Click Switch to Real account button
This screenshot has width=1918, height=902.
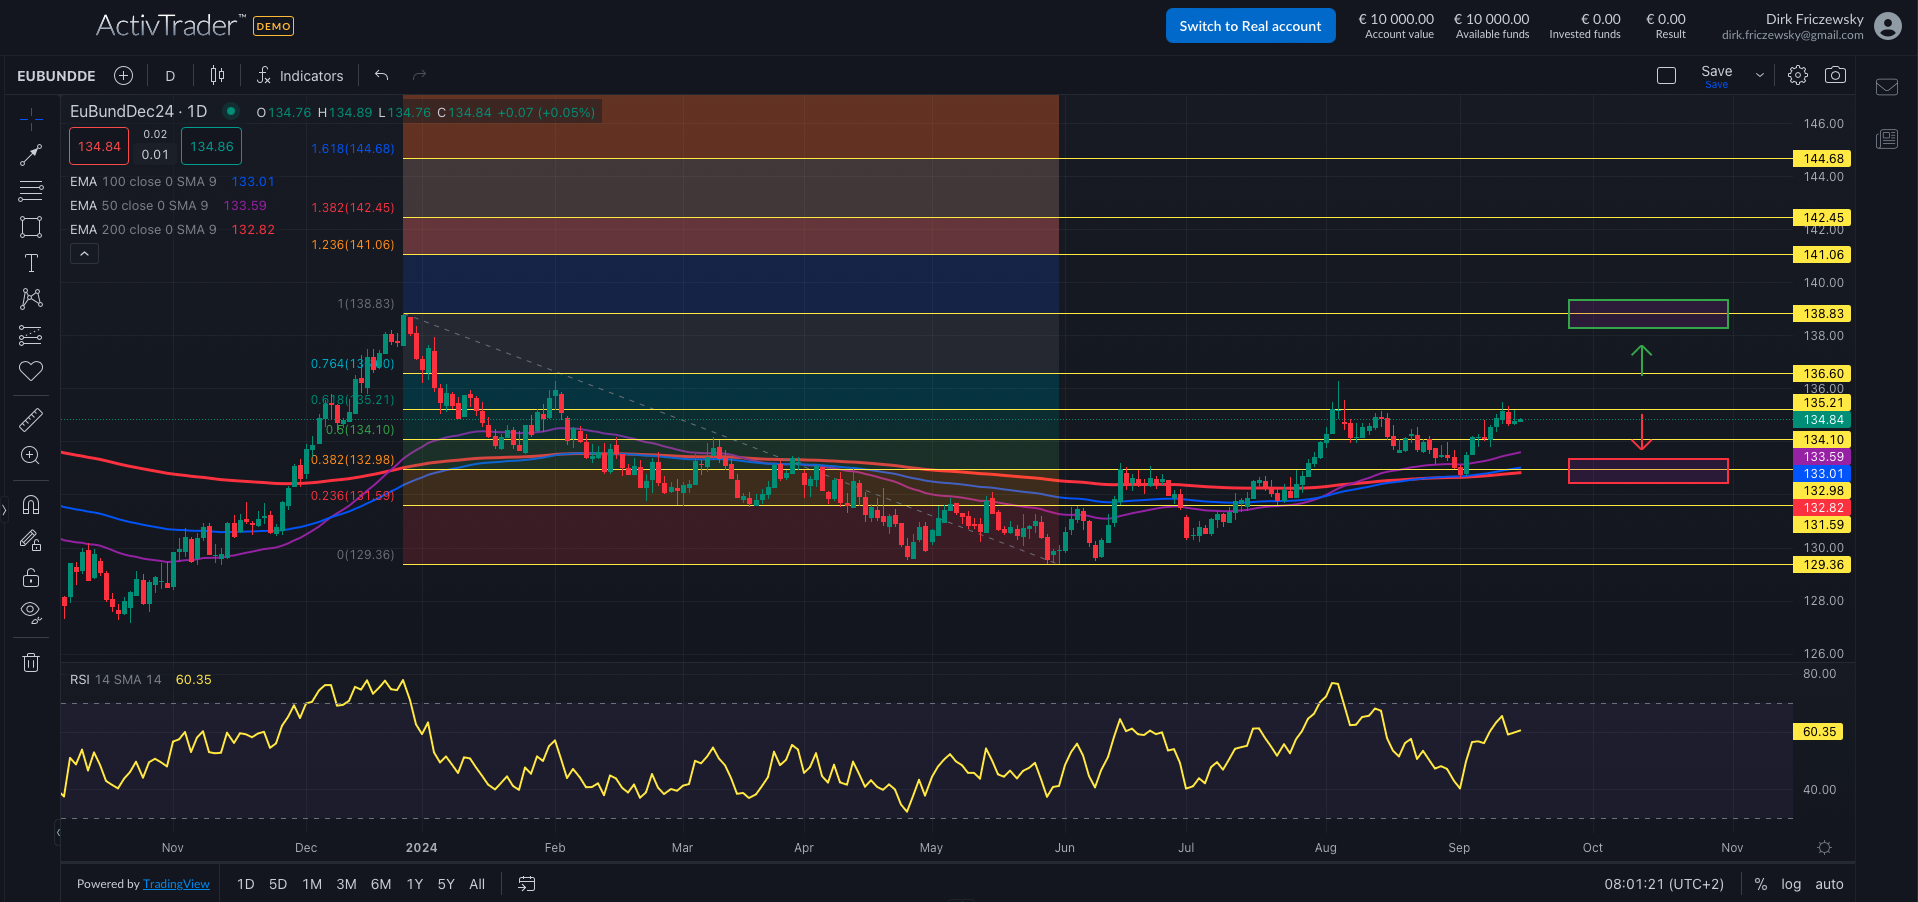pos(1250,26)
